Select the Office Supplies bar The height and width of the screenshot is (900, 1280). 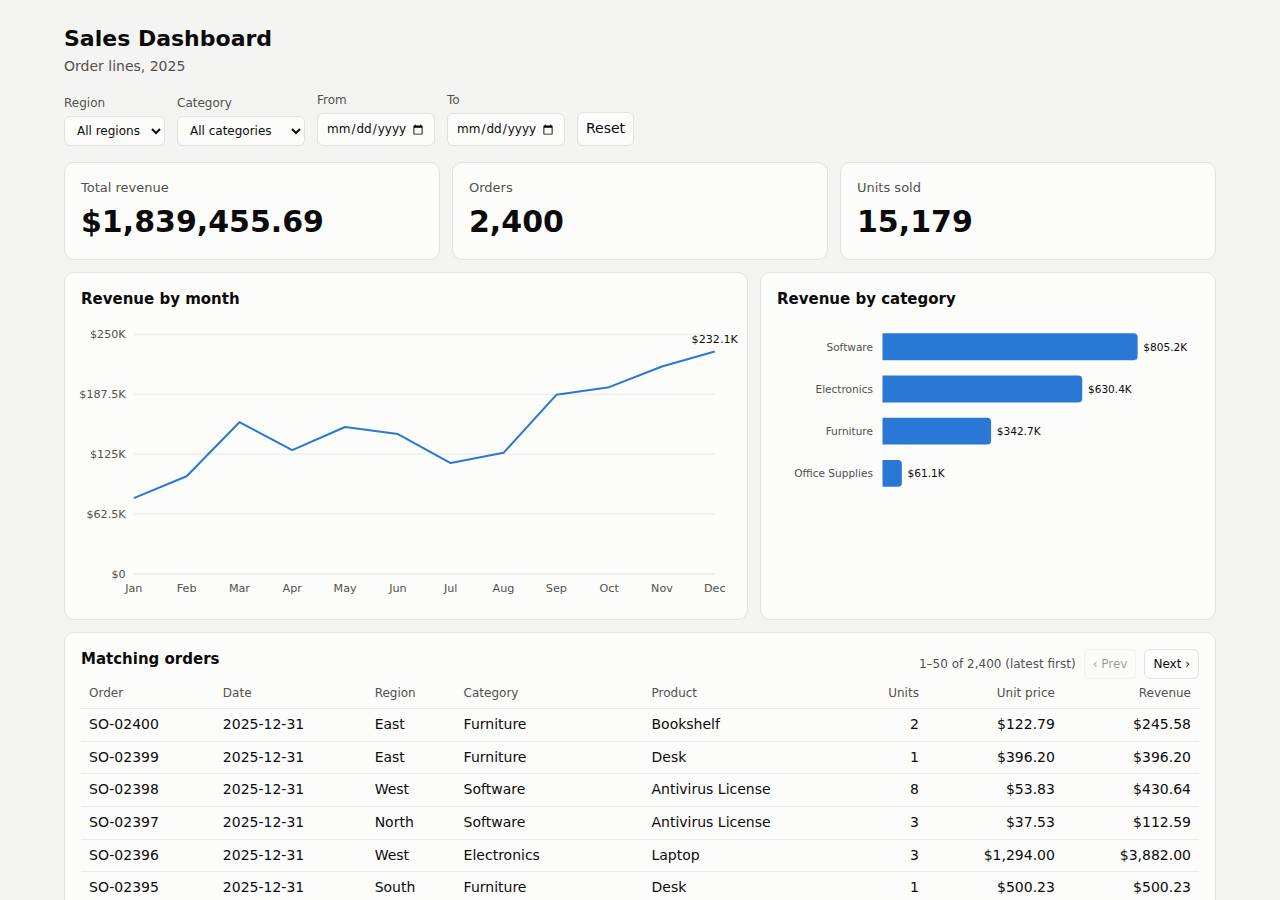click(892, 473)
